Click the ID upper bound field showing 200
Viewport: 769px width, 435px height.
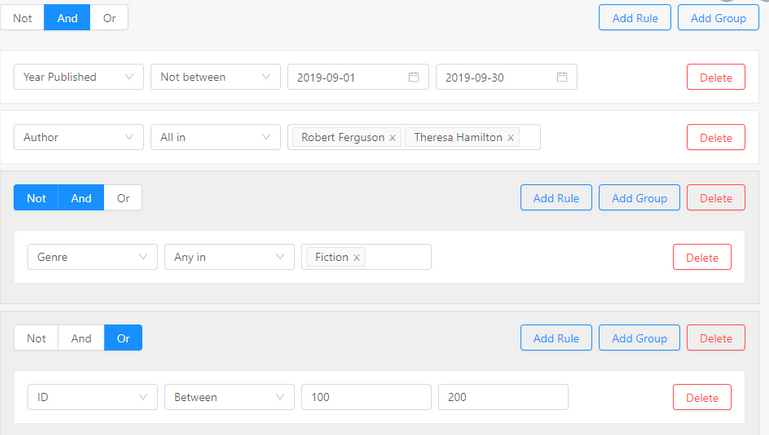[502, 397]
